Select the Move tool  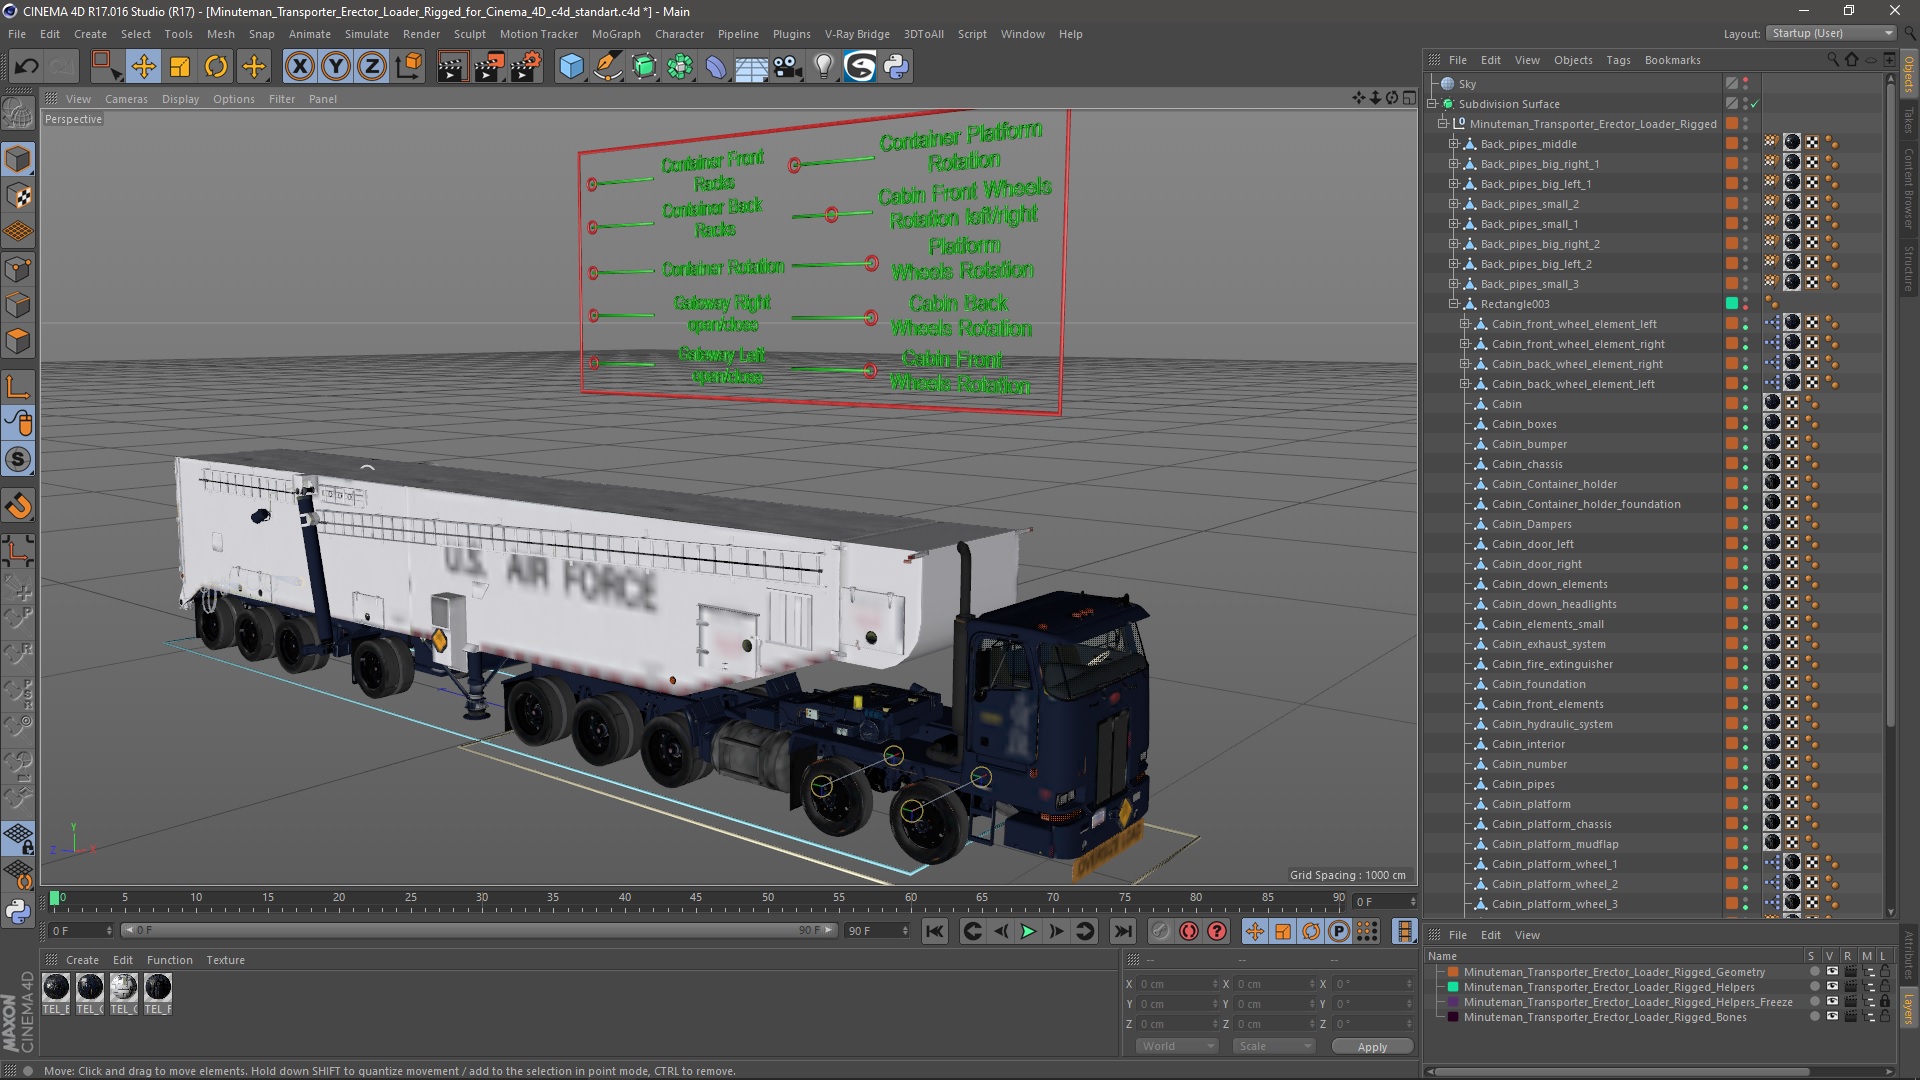coord(144,67)
